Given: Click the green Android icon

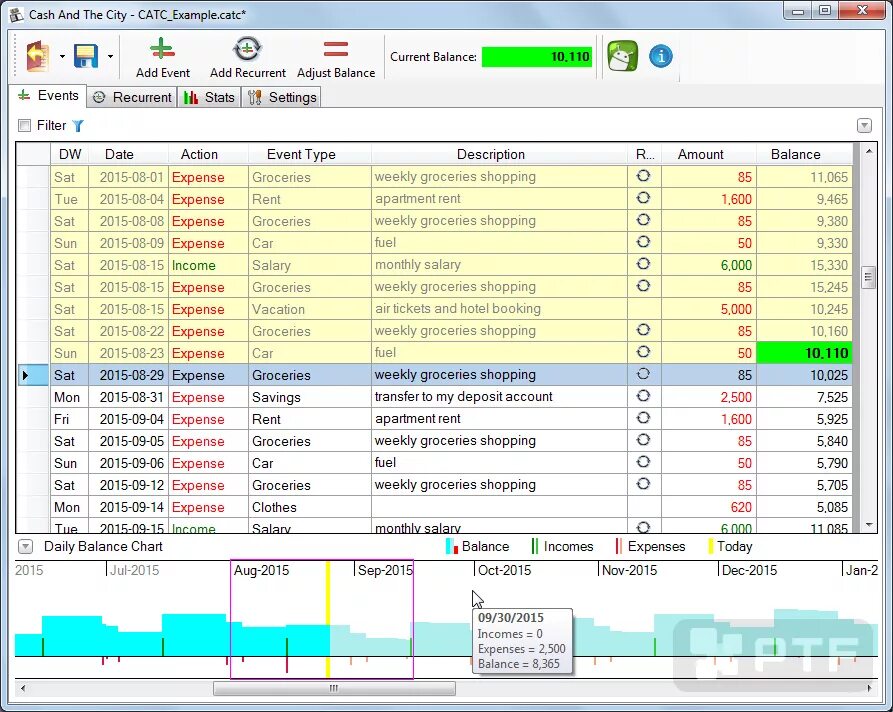Looking at the screenshot, I should 622,56.
